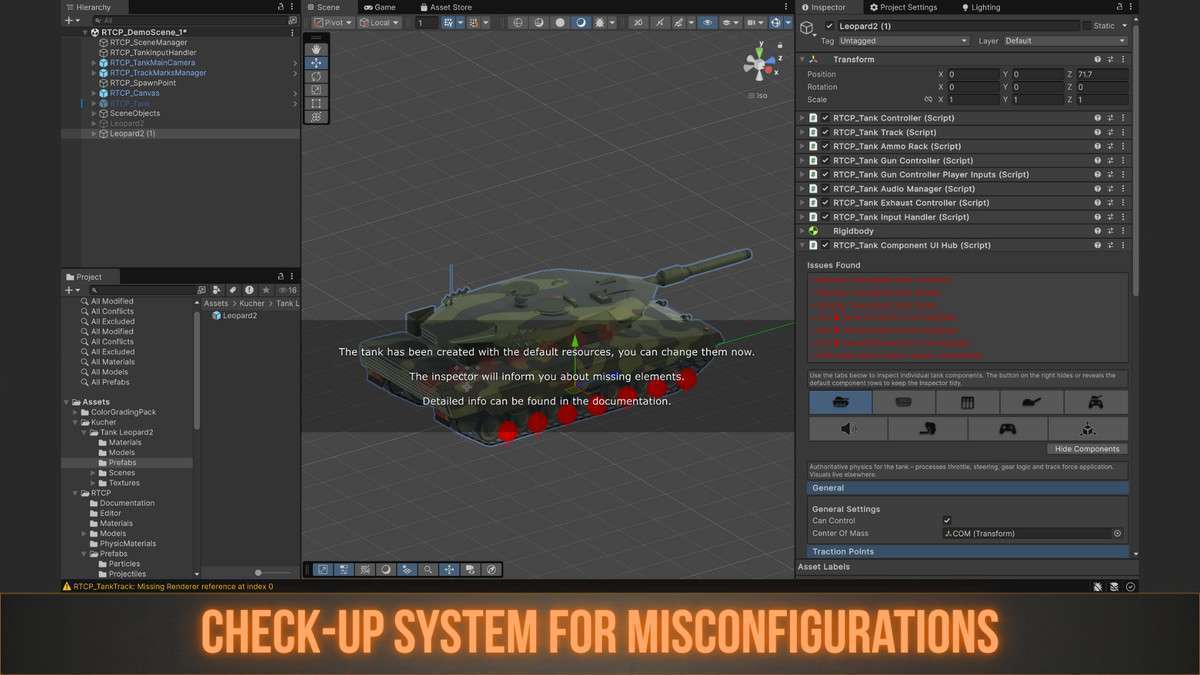1200x675 pixels.
Task: Disable RTCP_Tank Ammo Rack script checkbox
Action: coord(825,146)
